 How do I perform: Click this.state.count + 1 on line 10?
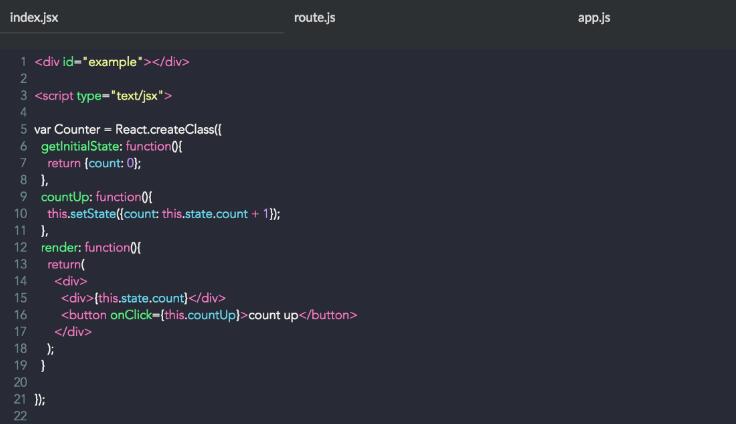(215, 214)
